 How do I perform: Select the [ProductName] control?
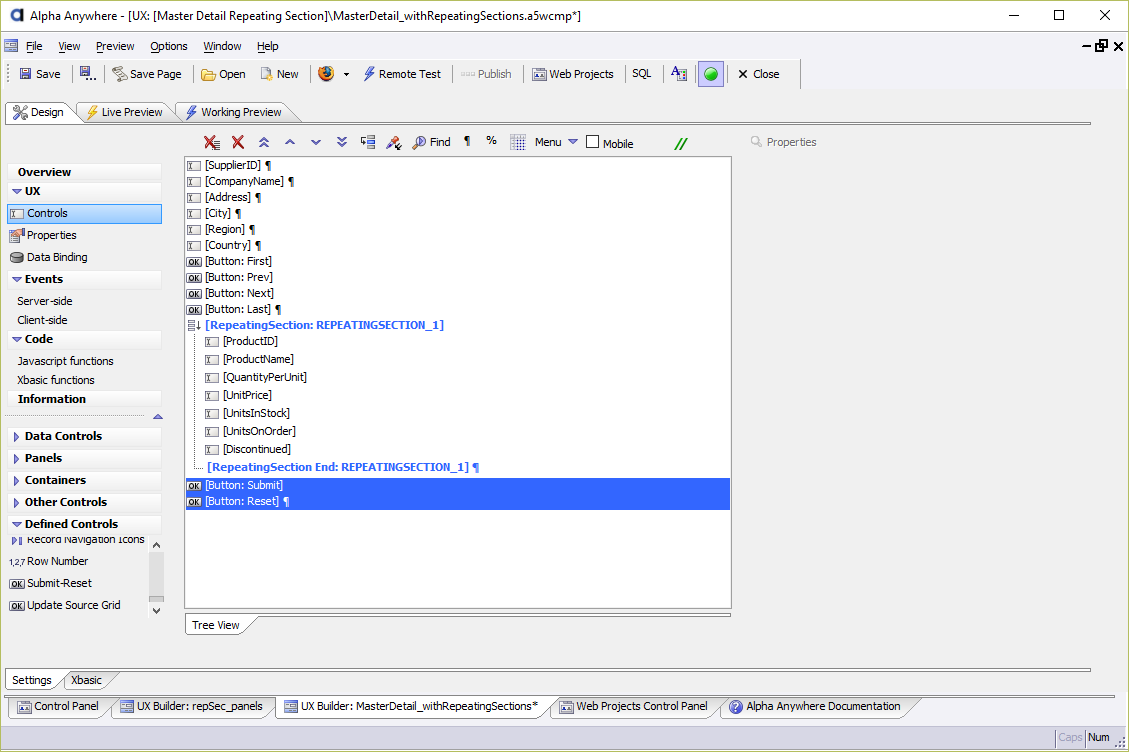(x=258, y=359)
